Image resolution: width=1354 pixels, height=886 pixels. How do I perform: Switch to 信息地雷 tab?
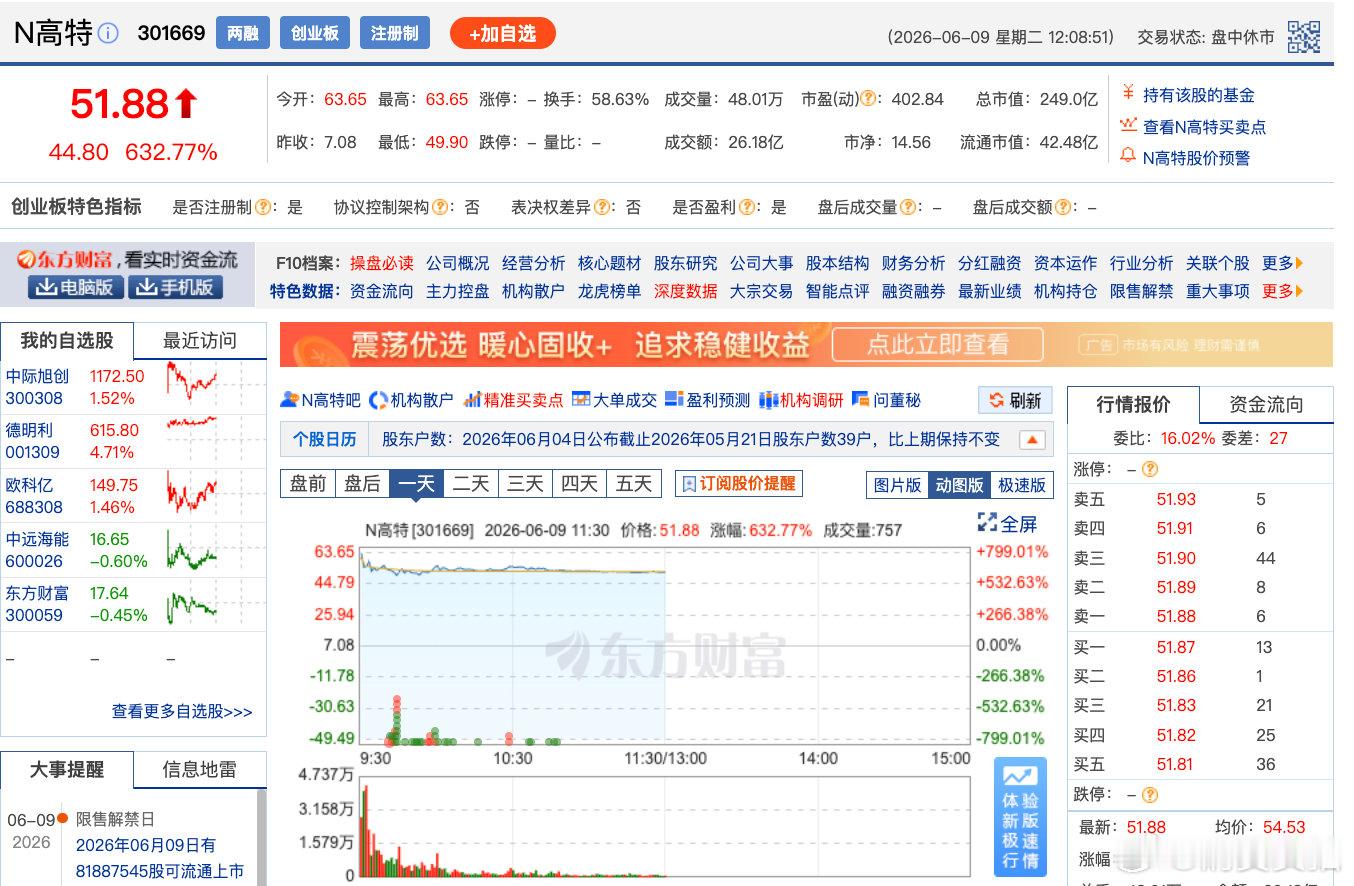(x=200, y=770)
